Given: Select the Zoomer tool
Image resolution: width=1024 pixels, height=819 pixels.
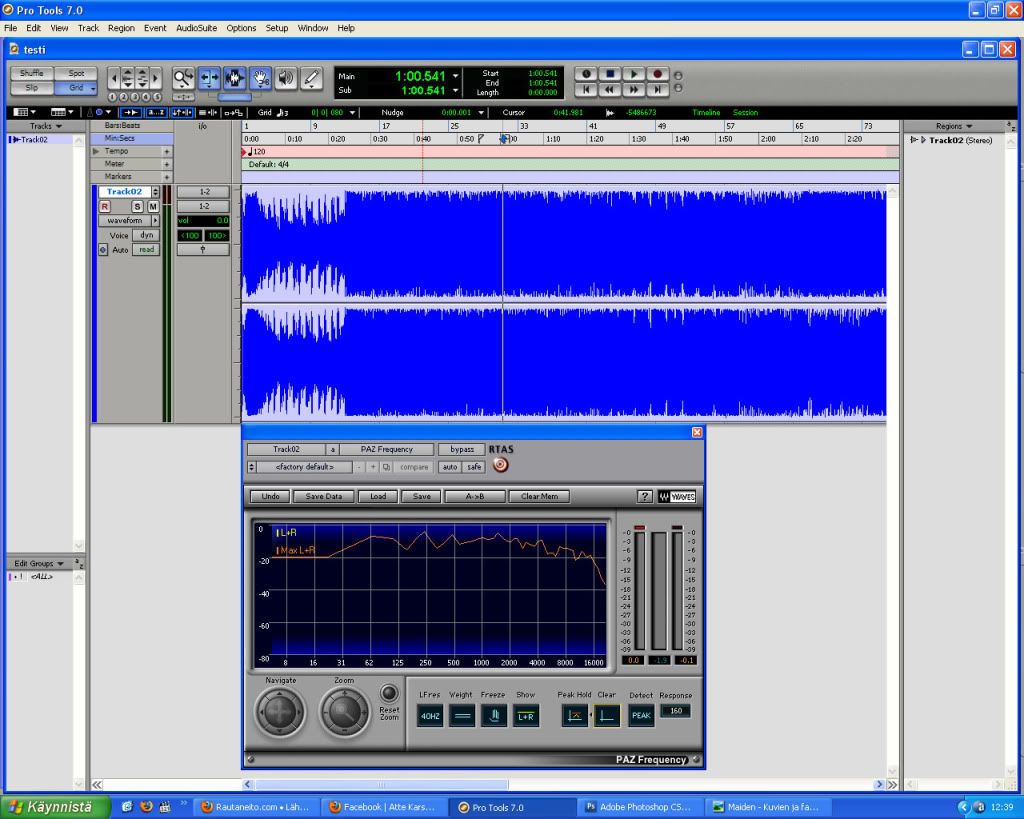Looking at the screenshot, I should 183,78.
